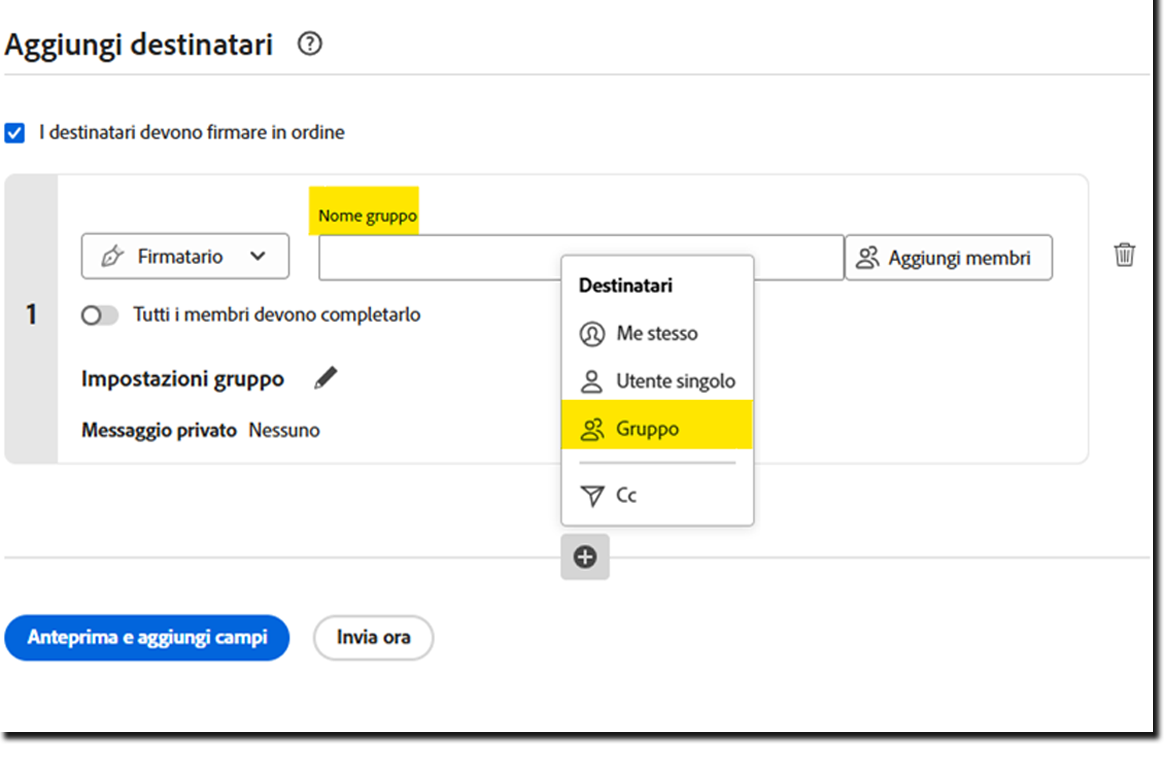This screenshot has width=1176, height=759.
Task: Click the trash icon to delete recipient row
Action: (1124, 255)
